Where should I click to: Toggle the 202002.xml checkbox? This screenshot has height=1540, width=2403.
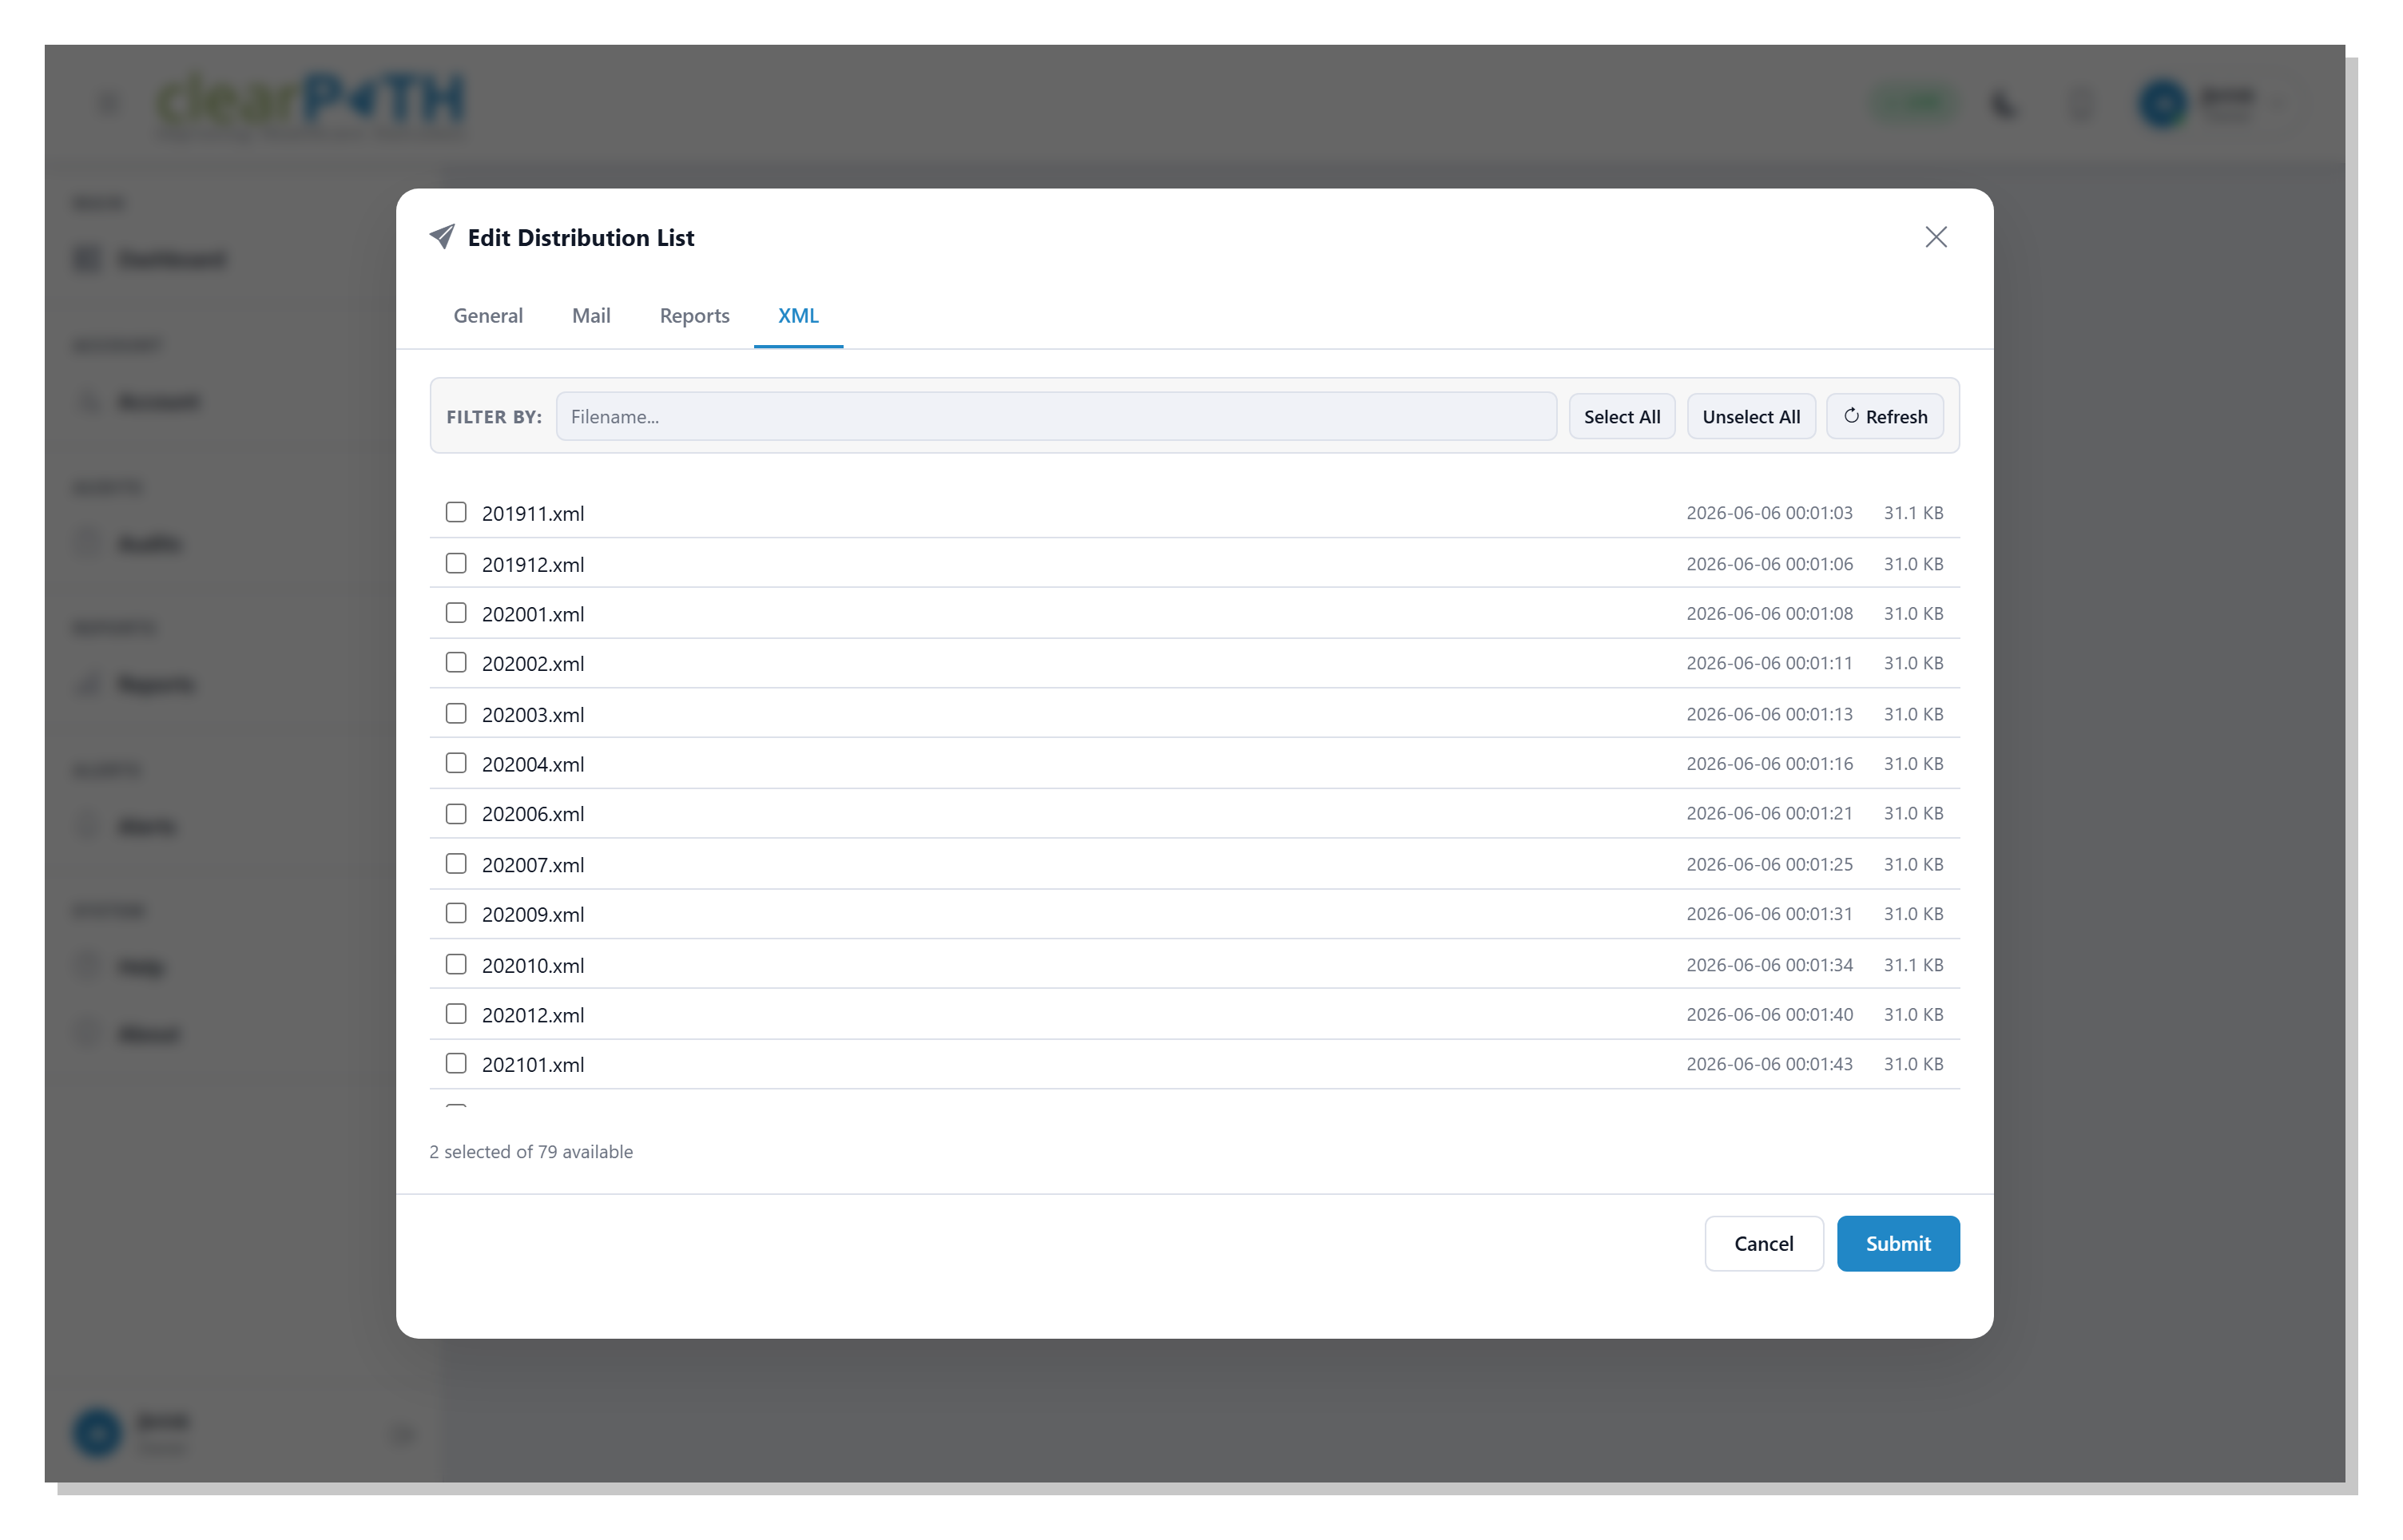pos(456,663)
